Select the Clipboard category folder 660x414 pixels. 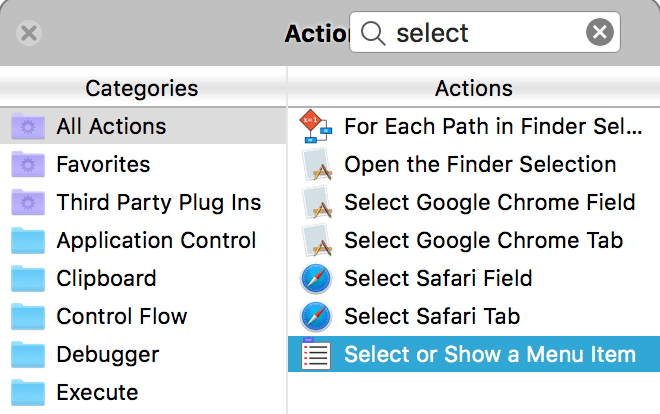[143, 279]
